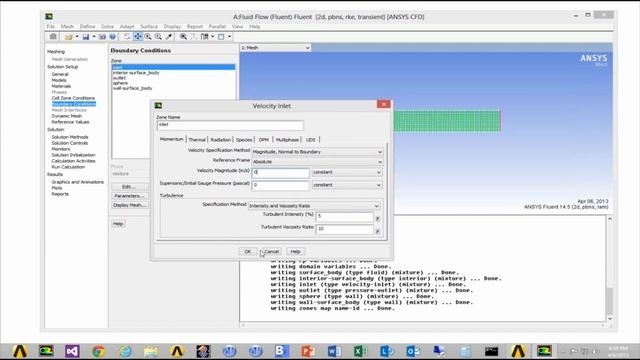
Task: Click the camera/save picture toolbar icon
Action: 102,37
